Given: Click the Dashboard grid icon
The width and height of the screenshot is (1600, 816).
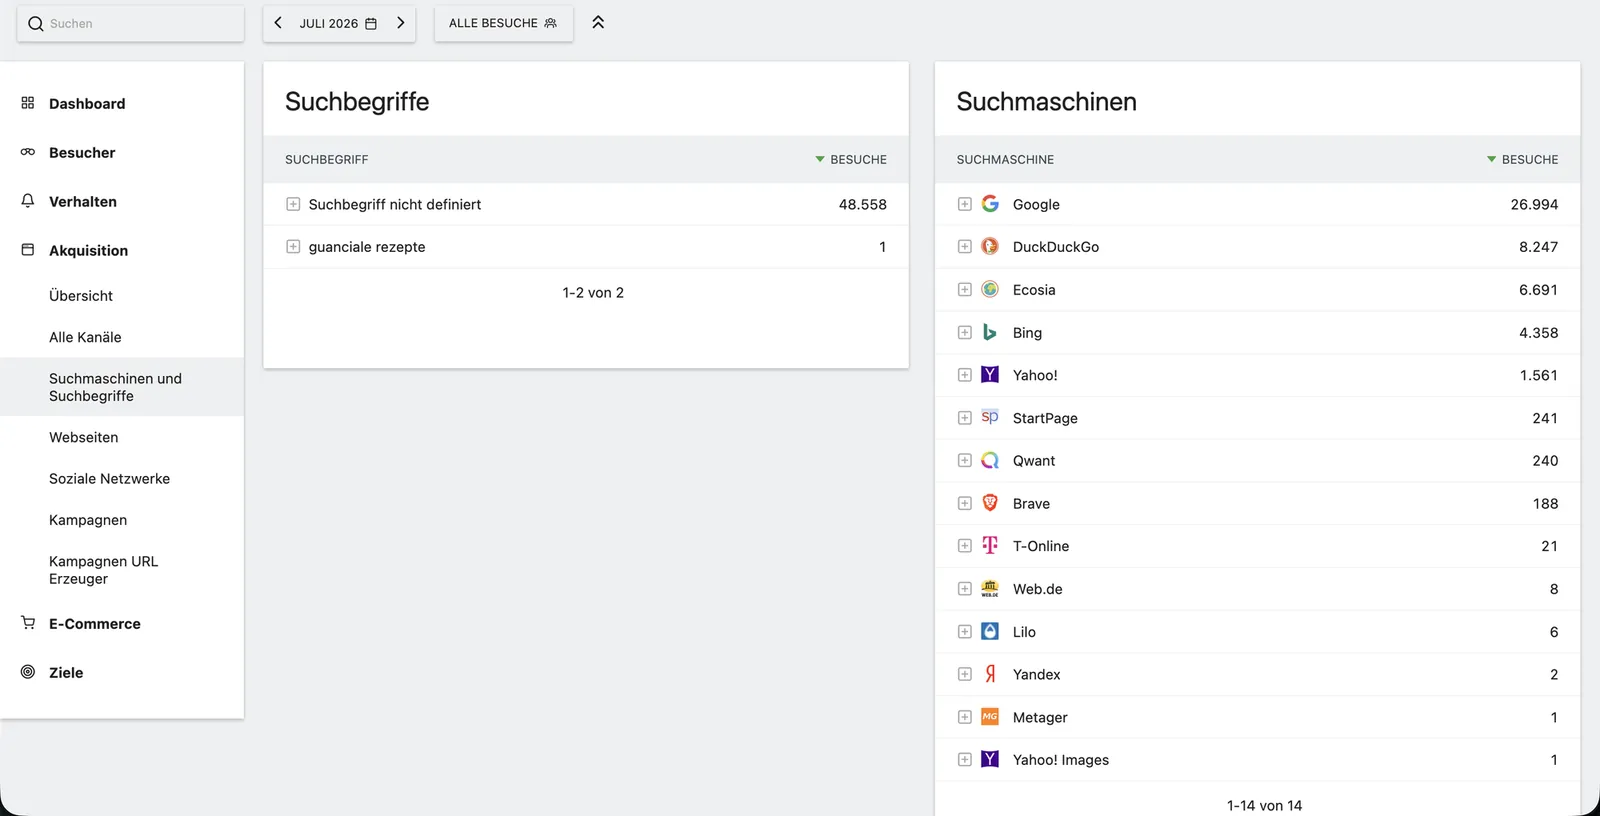Looking at the screenshot, I should coord(28,103).
